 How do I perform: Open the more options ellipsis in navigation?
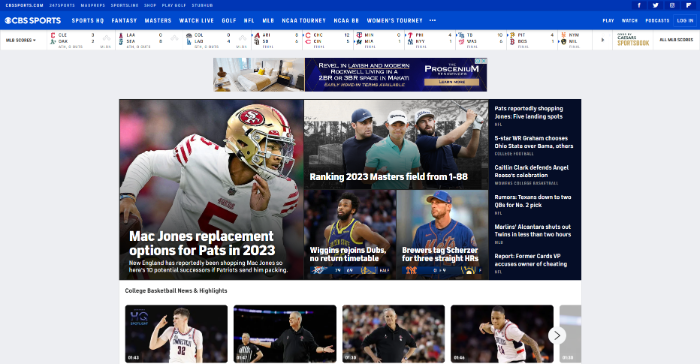tap(432, 21)
